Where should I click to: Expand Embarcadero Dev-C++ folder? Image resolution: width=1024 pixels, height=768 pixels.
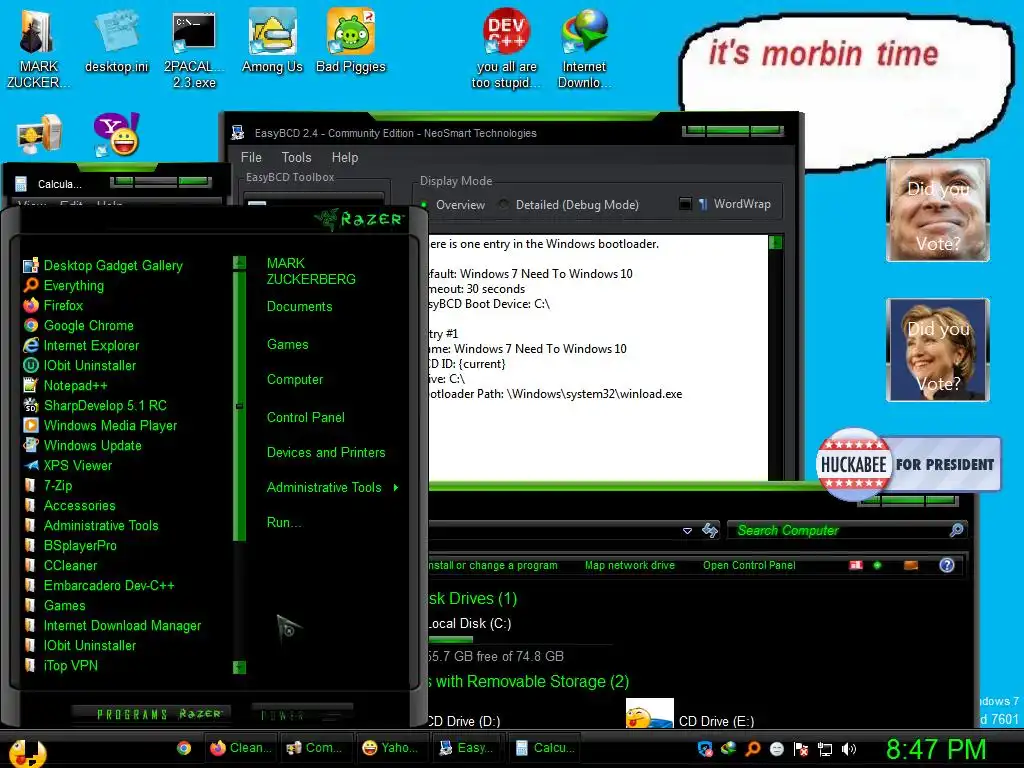pos(99,586)
